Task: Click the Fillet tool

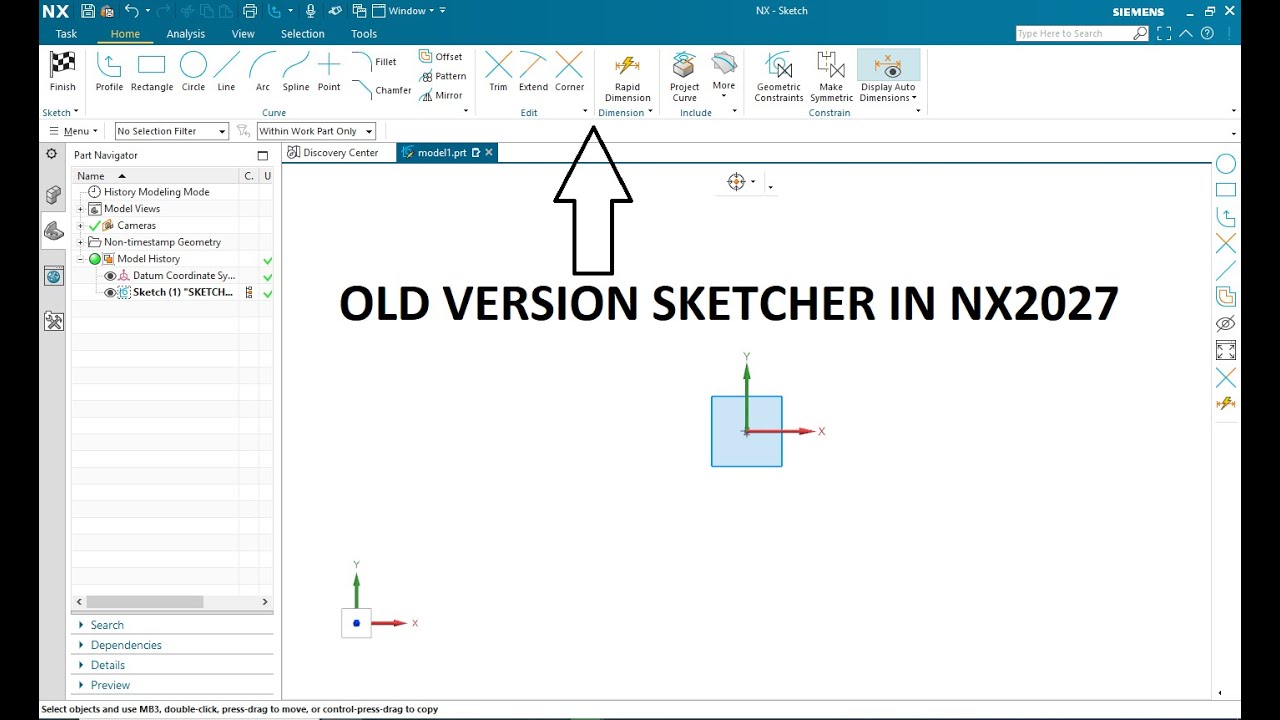Action: [374, 62]
